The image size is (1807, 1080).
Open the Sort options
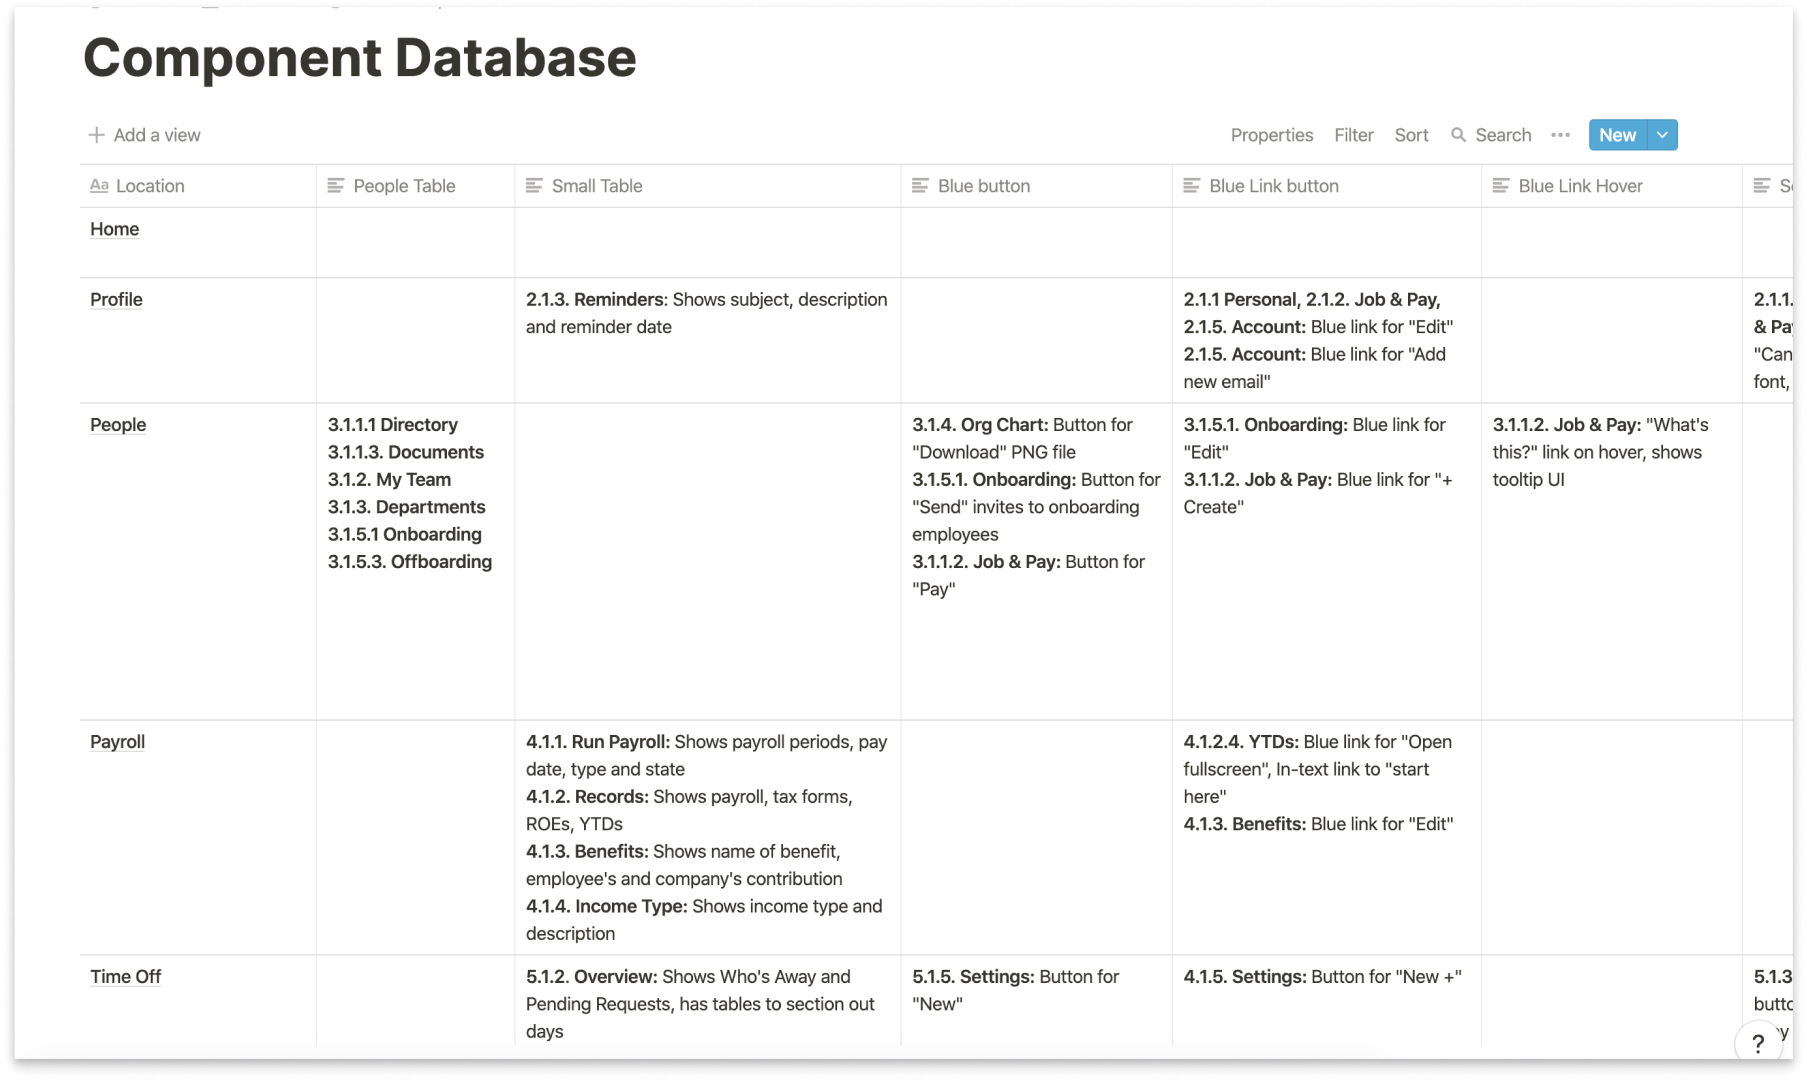click(1411, 135)
